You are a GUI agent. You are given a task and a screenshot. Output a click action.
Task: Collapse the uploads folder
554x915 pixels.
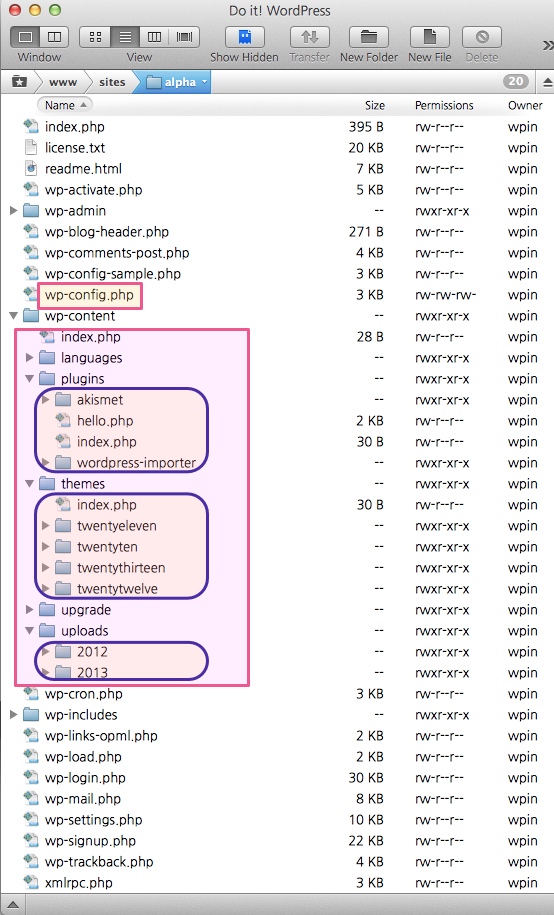pos(30,631)
